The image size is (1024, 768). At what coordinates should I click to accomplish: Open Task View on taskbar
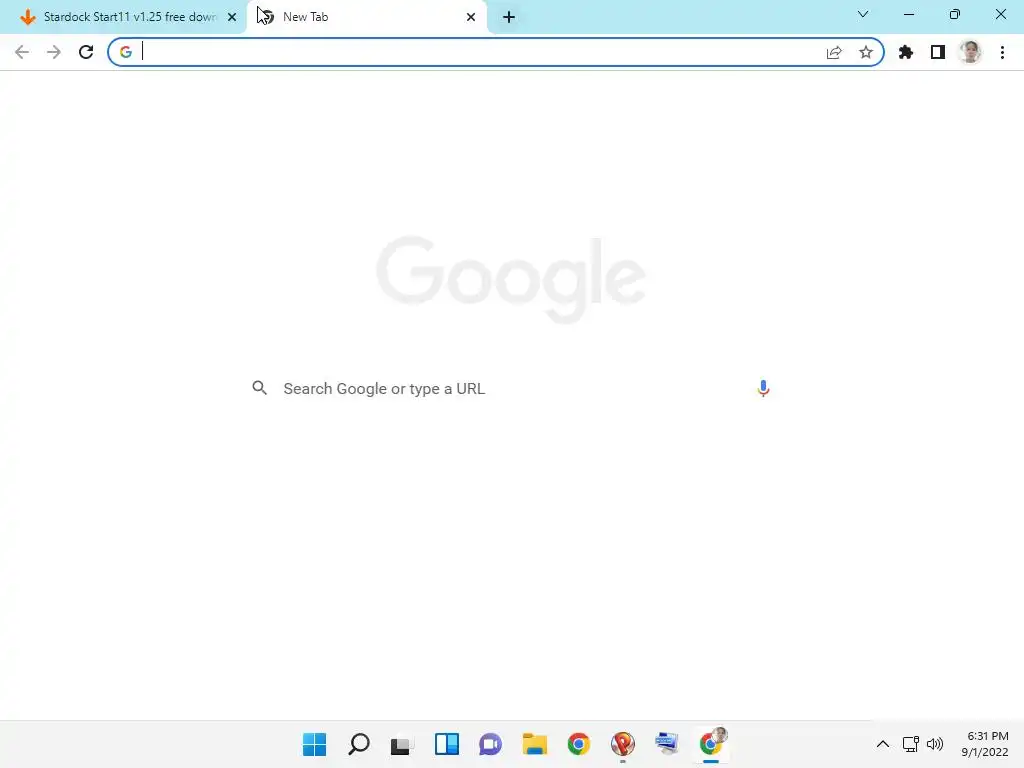point(402,744)
